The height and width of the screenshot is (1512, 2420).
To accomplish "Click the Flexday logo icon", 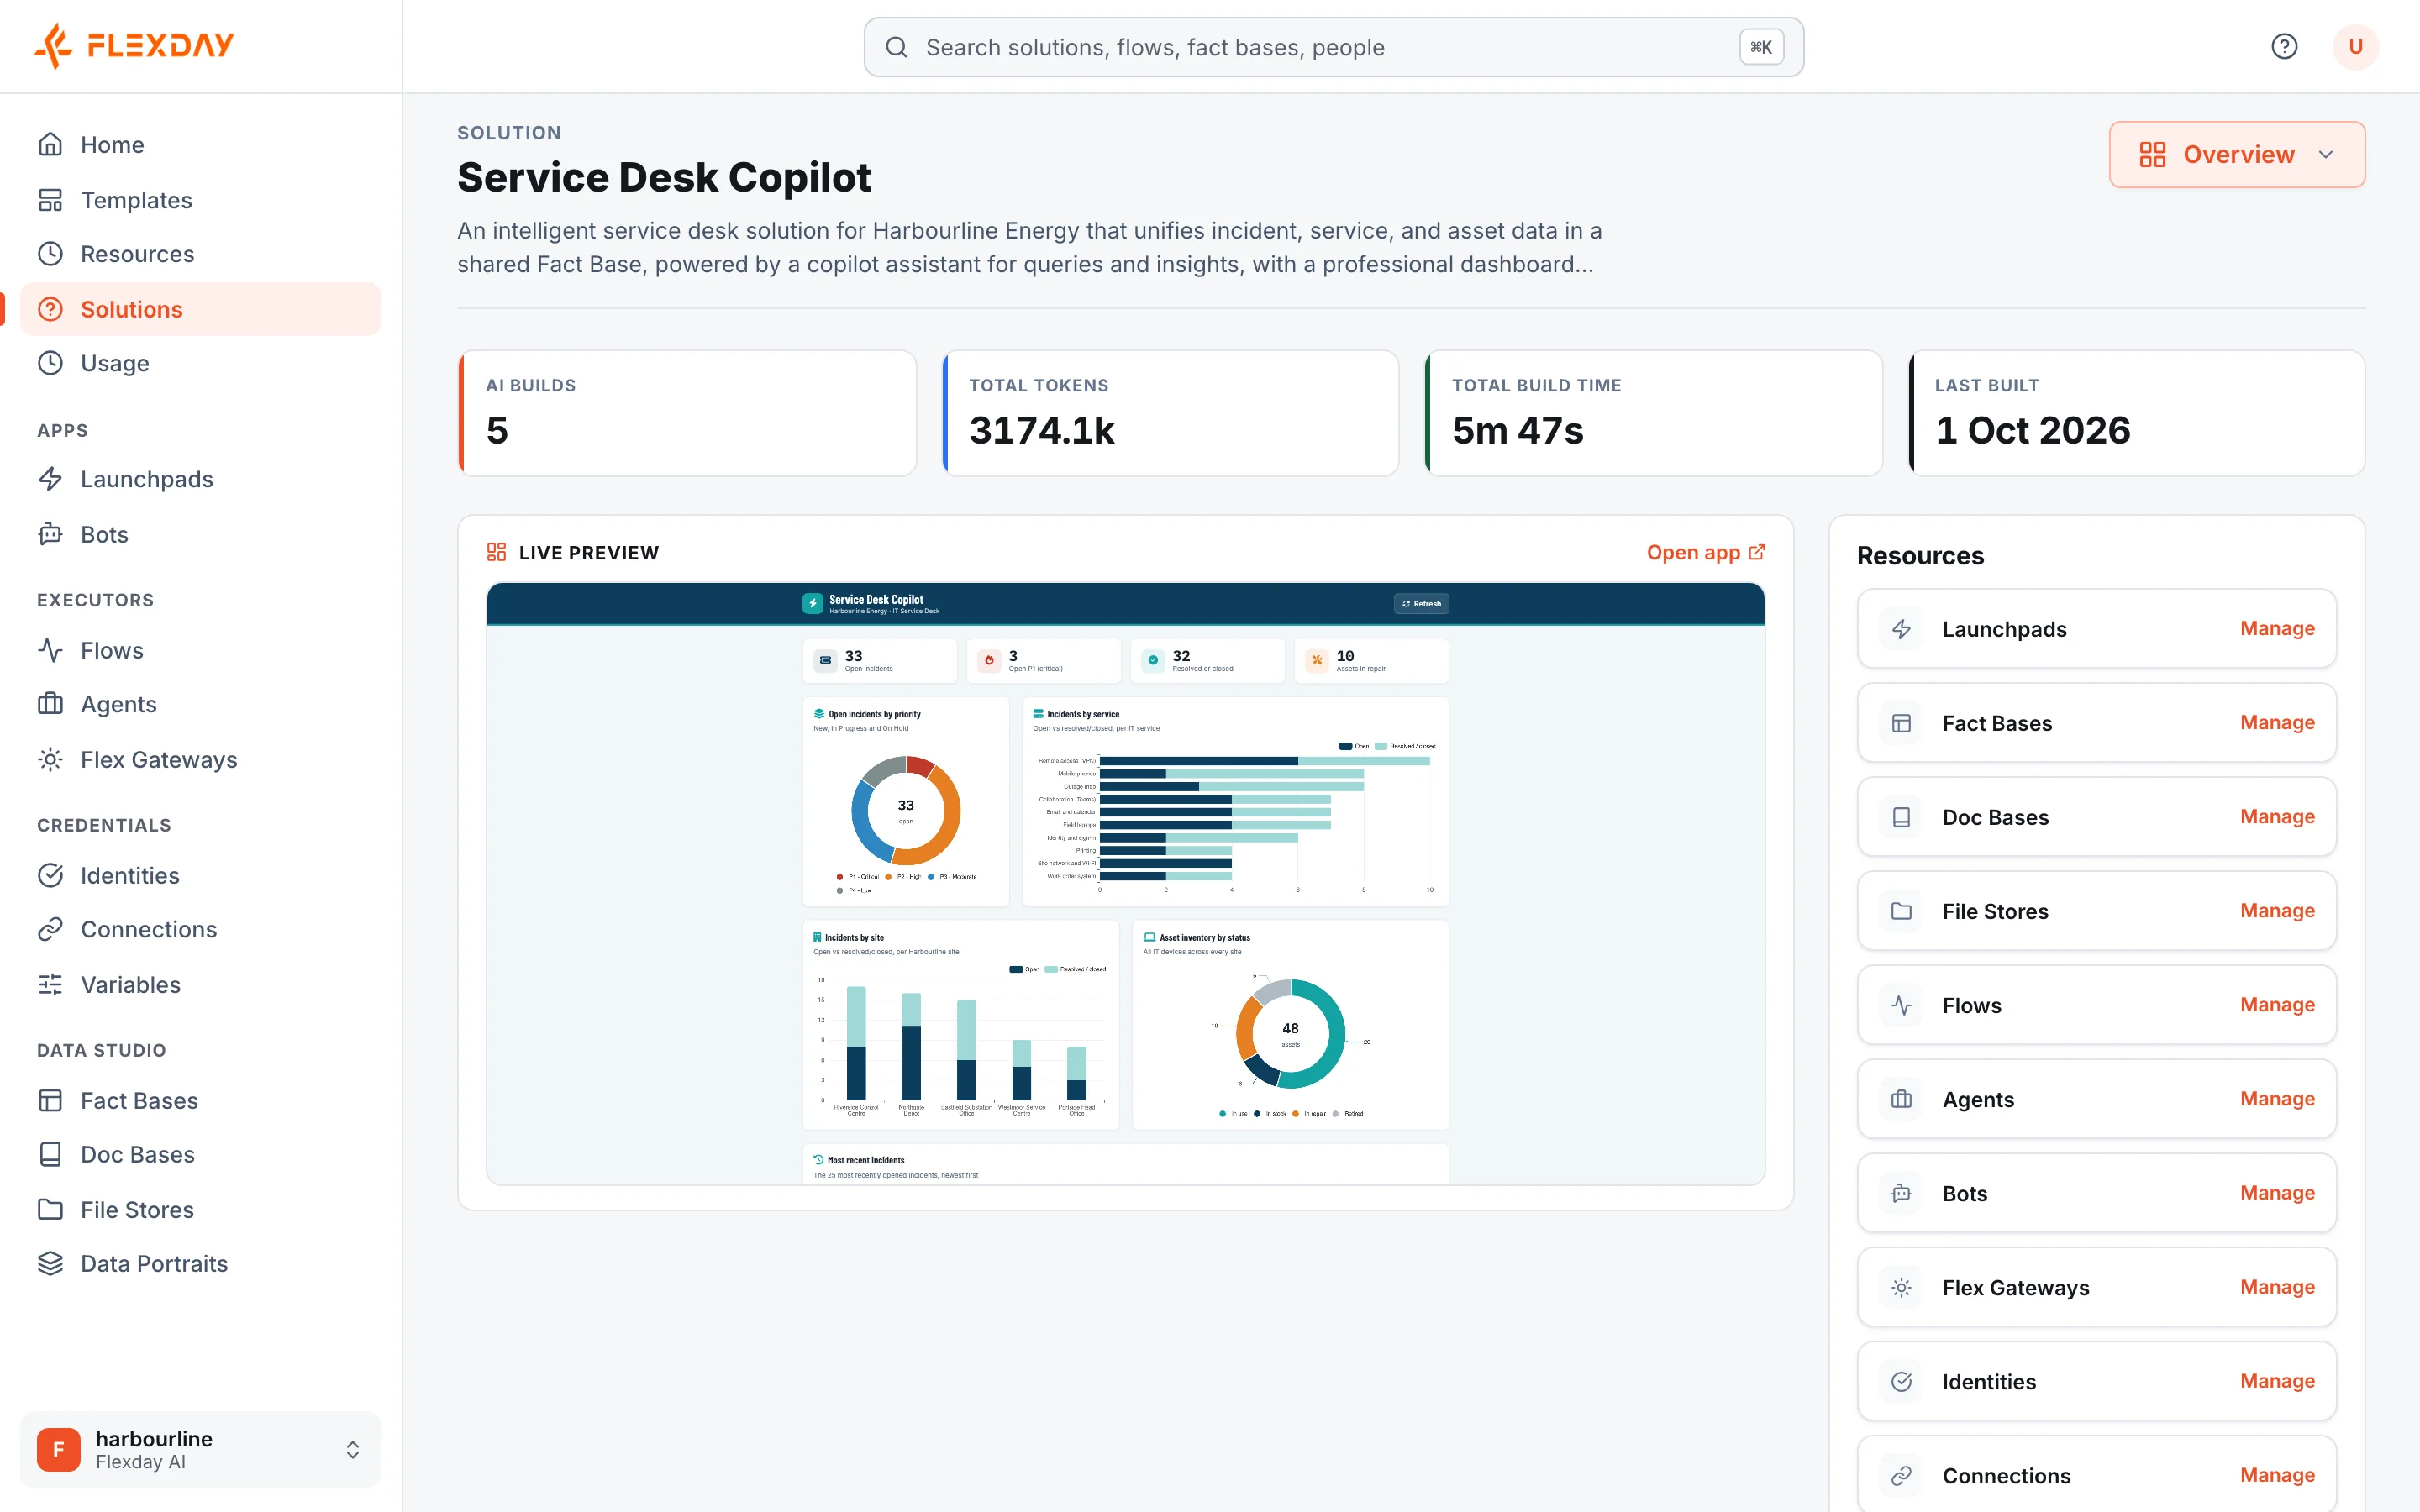I will point(54,45).
